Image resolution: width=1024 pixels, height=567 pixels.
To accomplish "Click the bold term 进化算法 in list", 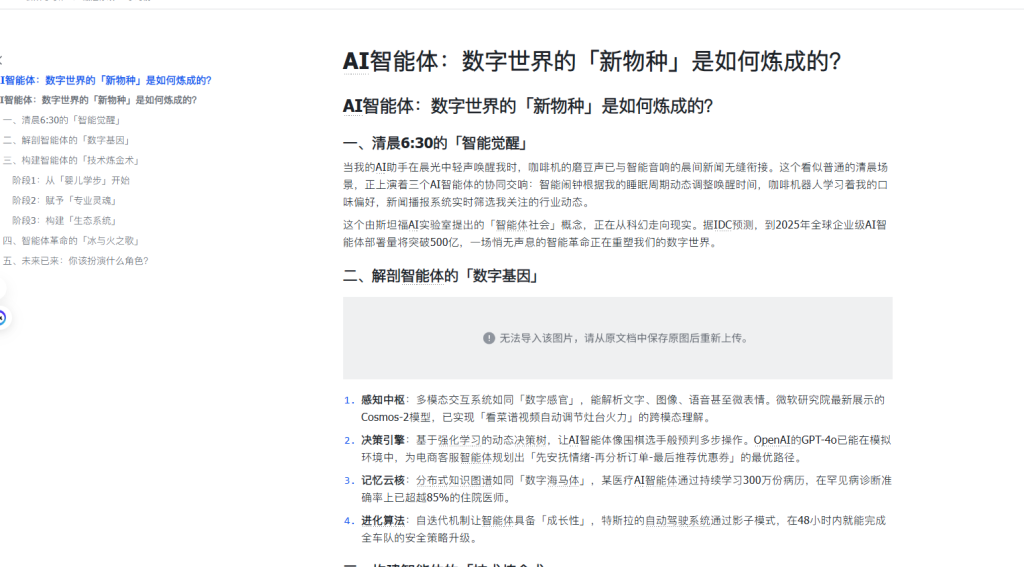I will pyautogui.click(x=383, y=521).
